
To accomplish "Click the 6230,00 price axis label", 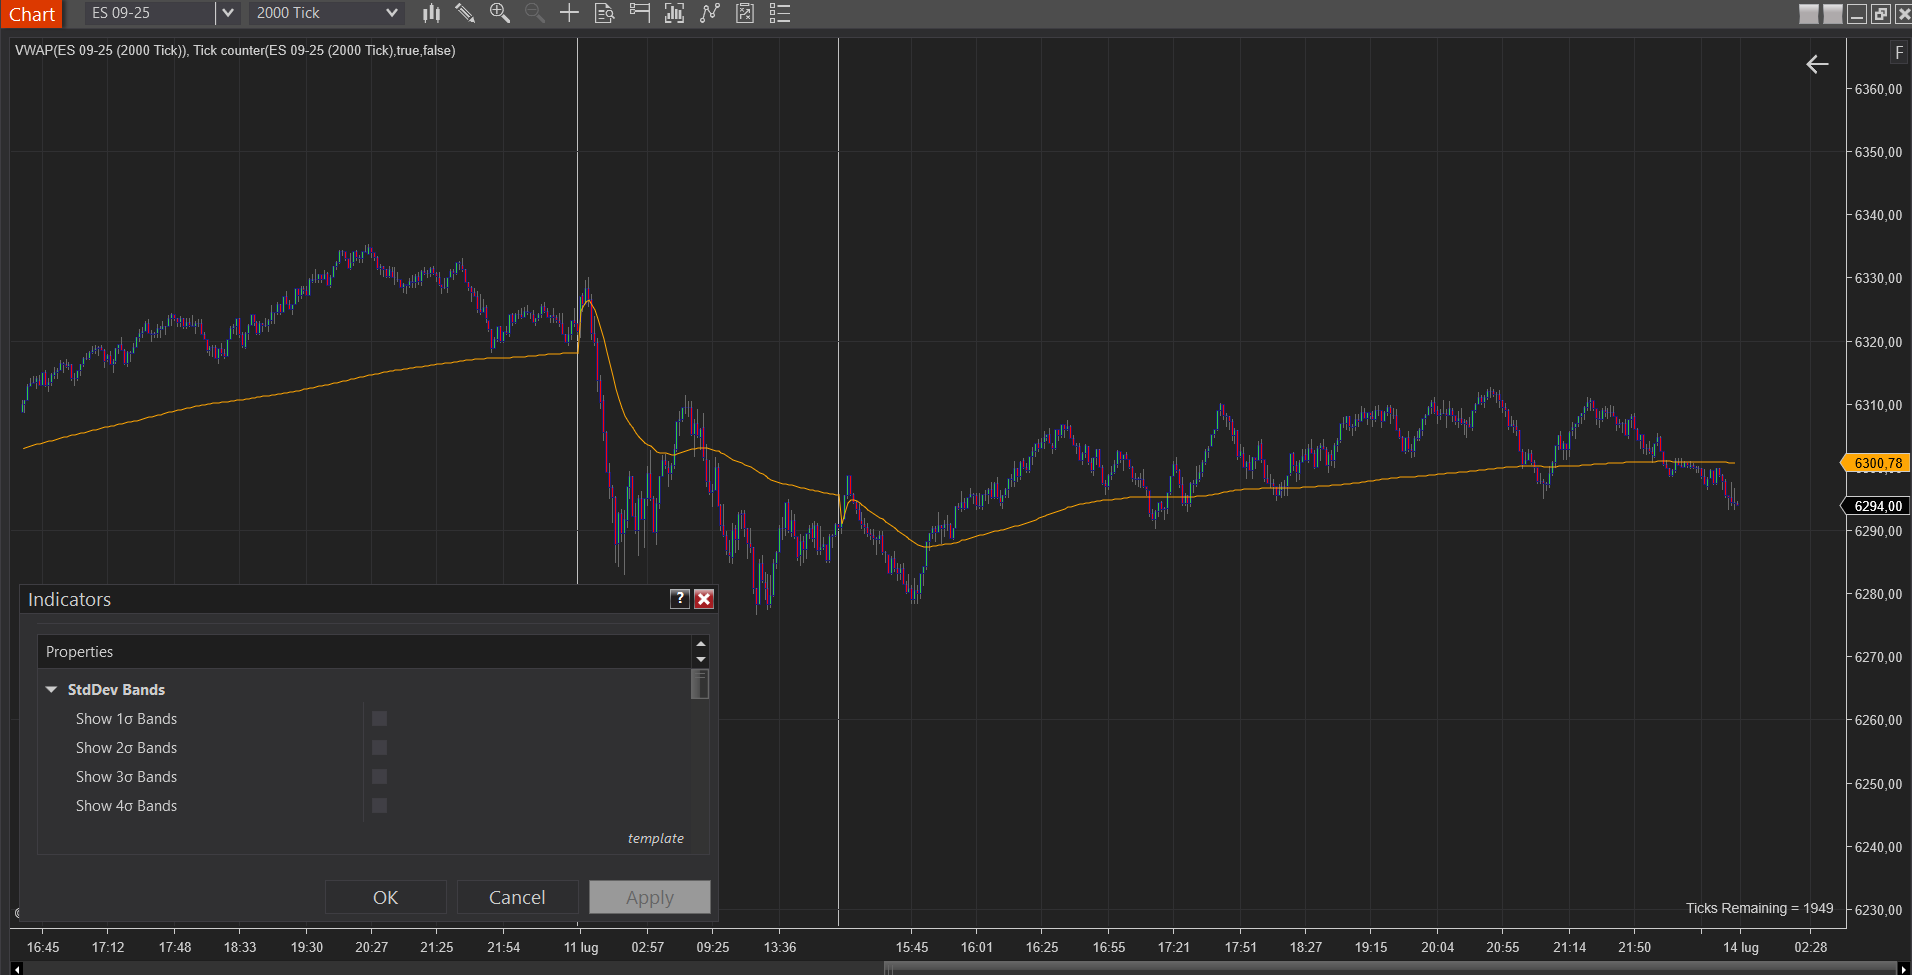I will click(1878, 910).
